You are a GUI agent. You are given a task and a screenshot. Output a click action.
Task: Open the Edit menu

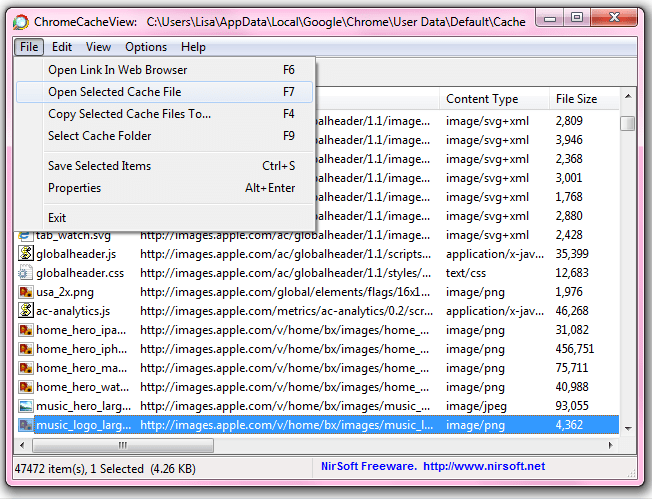click(62, 47)
